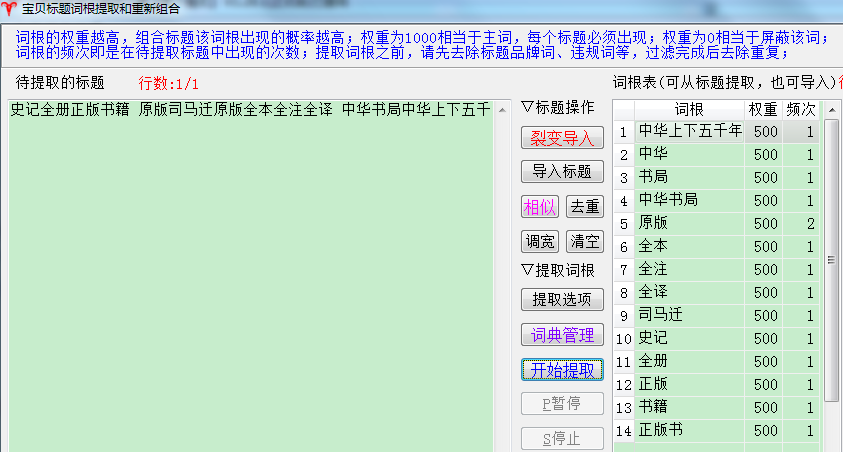
Task: Click inside the title text area
Action: coord(250,280)
